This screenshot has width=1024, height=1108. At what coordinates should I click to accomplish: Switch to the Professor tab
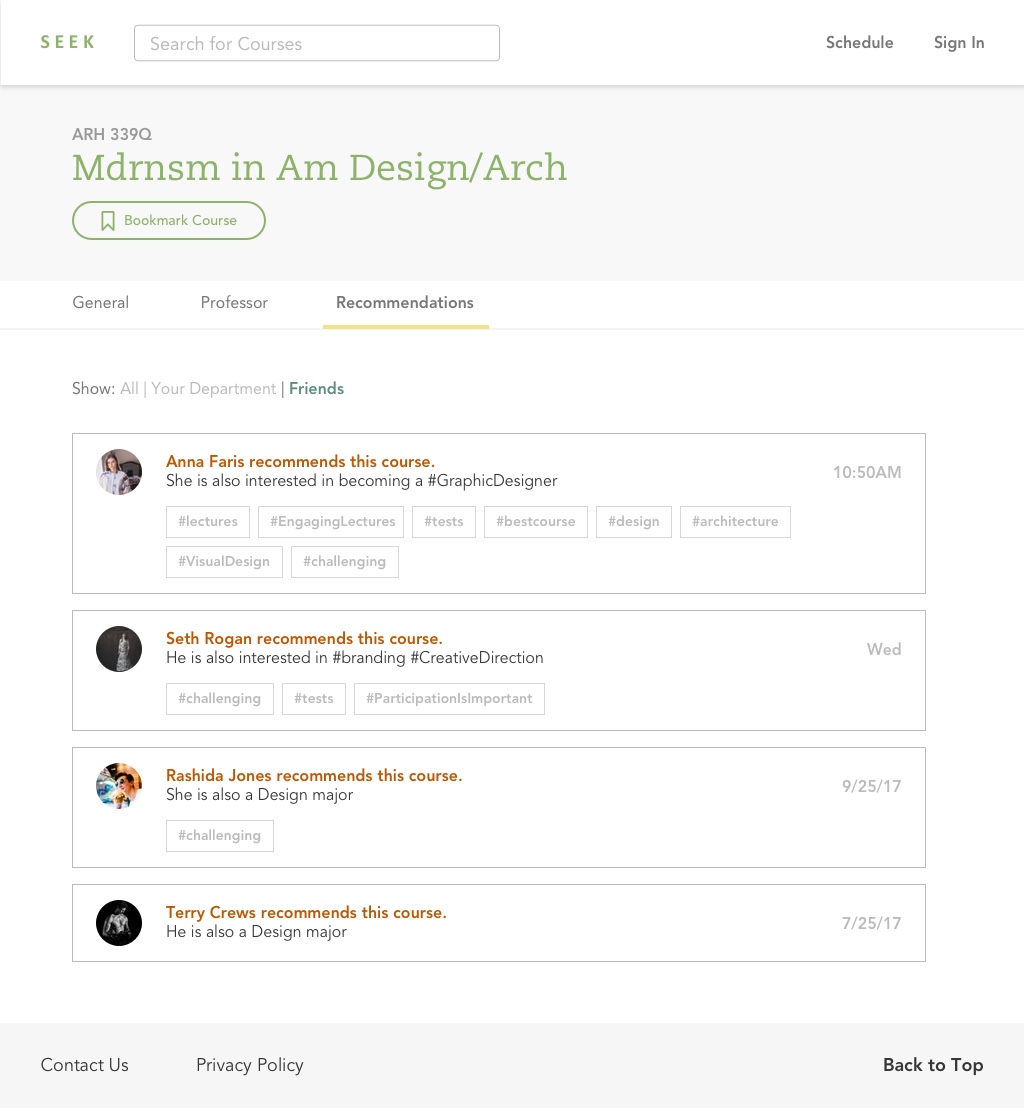click(234, 302)
